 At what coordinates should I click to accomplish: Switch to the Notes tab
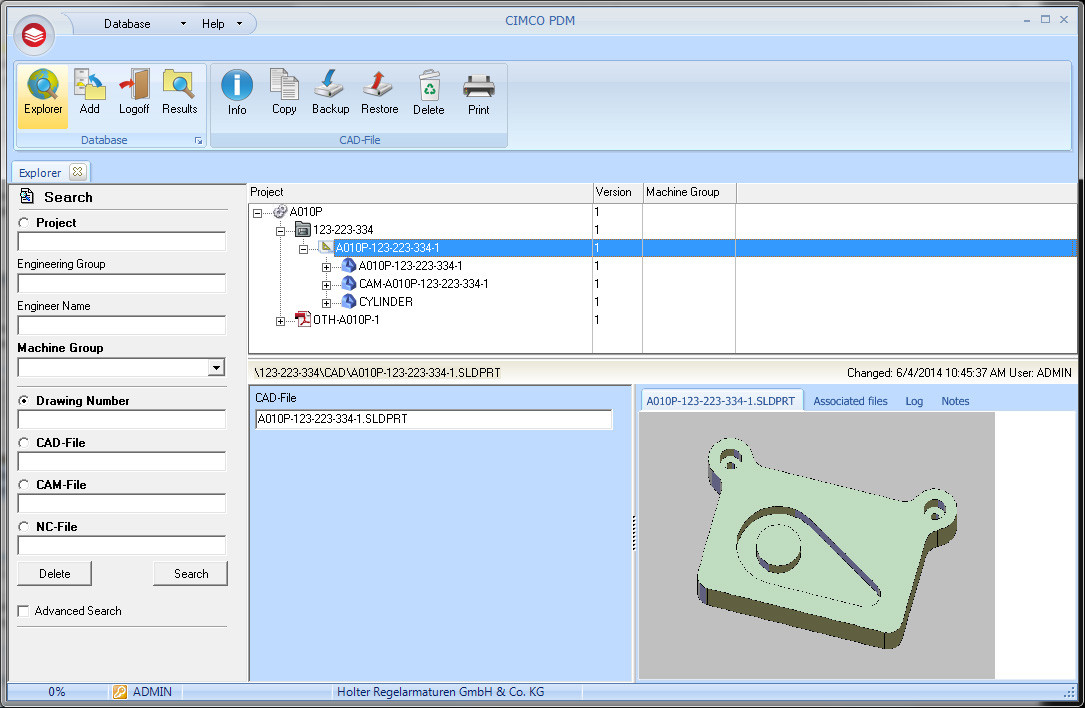point(955,401)
